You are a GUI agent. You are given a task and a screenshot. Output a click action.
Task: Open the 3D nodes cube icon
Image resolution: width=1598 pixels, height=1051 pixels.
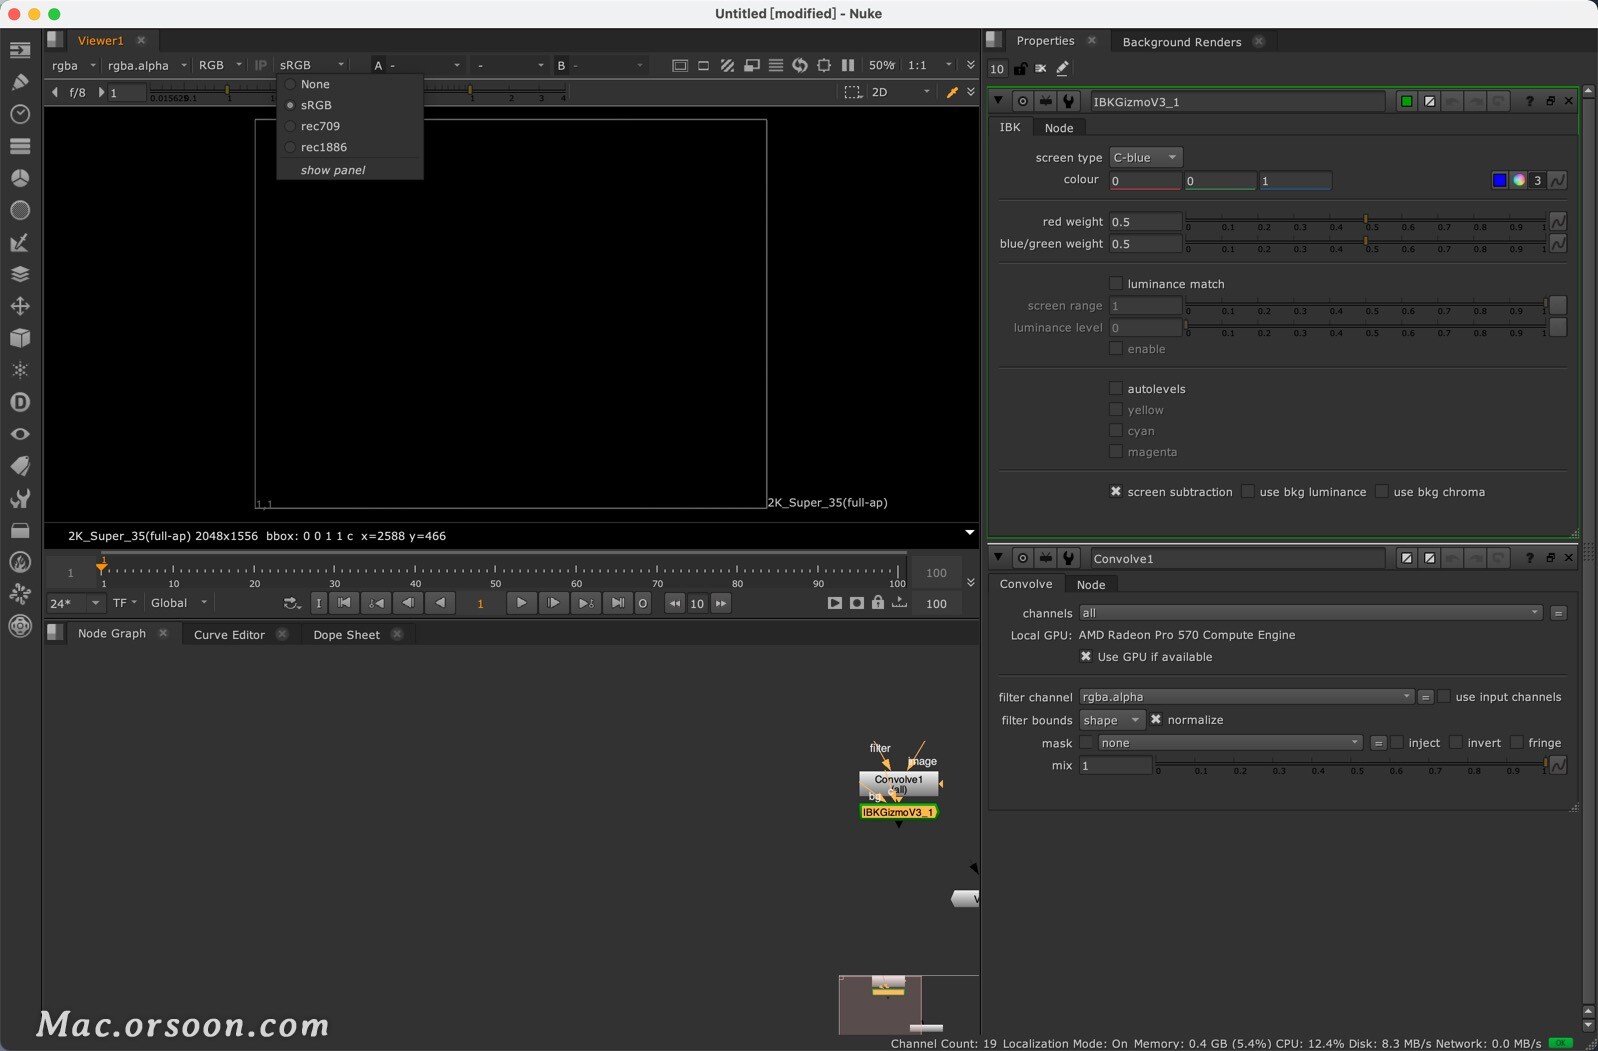(x=19, y=338)
